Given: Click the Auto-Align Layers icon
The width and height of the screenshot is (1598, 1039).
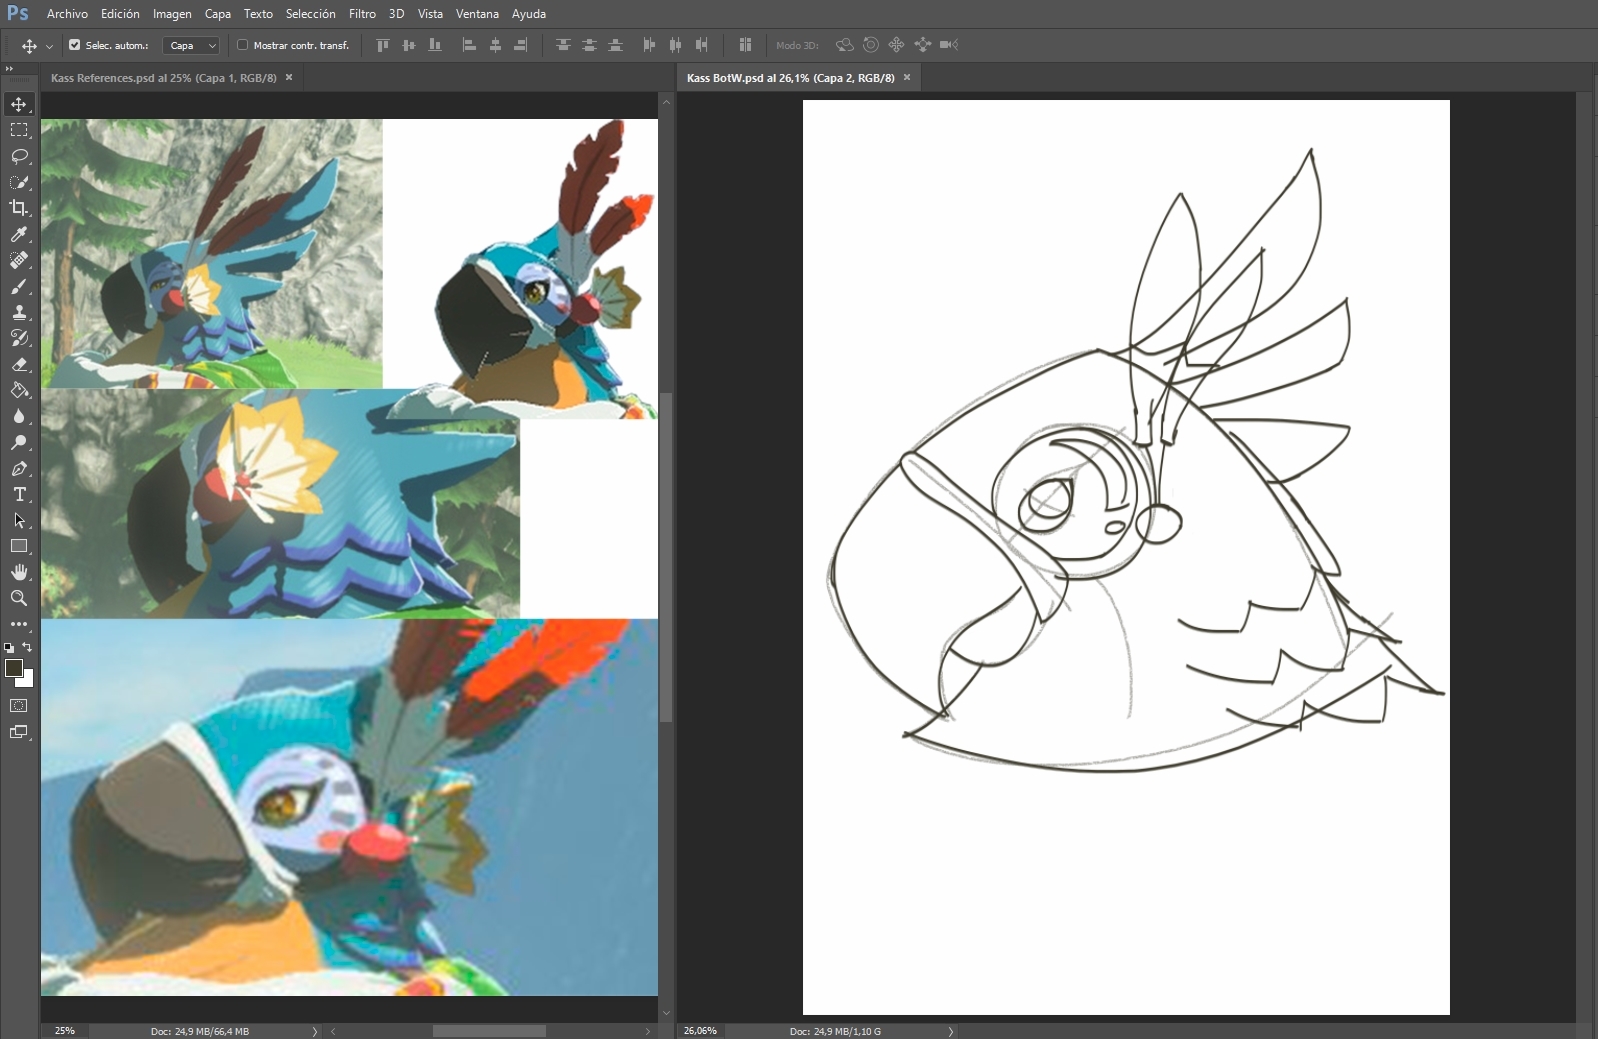Looking at the screenshot, I should point(745,45).
